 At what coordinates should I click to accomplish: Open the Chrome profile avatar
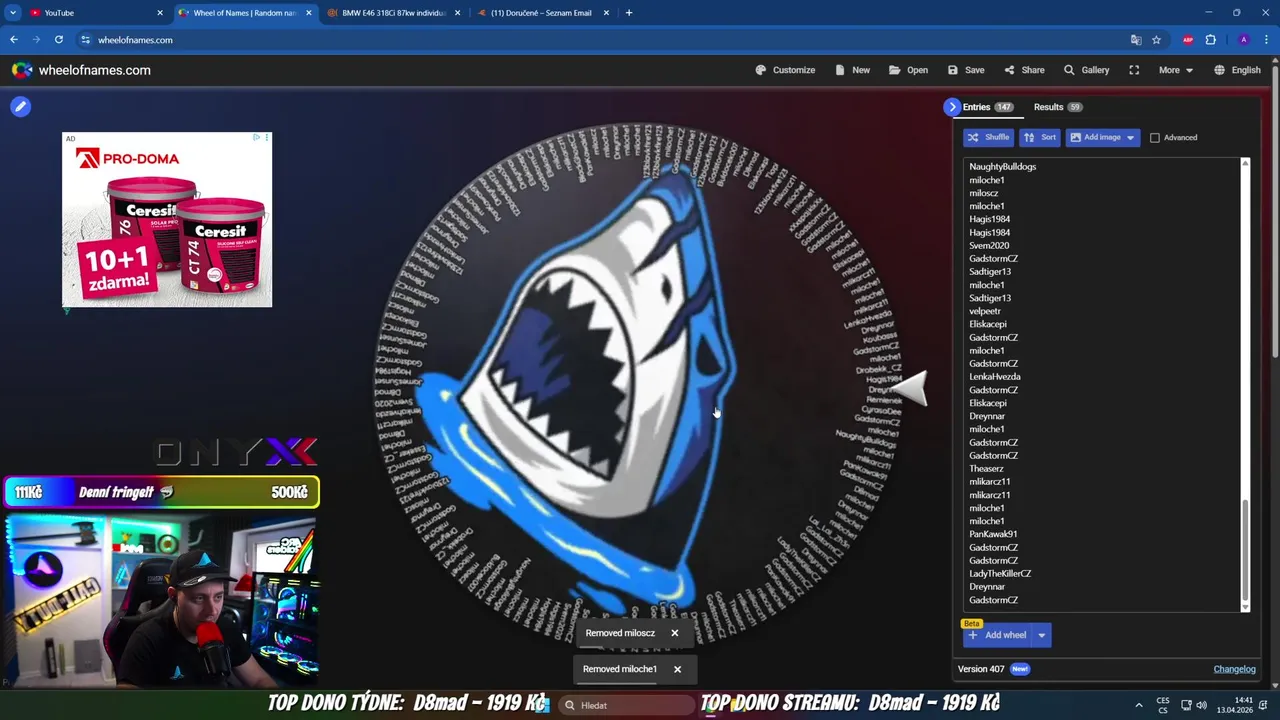1243,40
